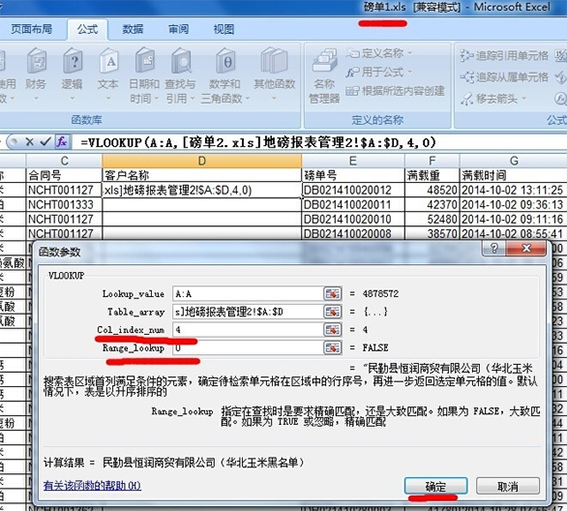
Task: Click time cell 2014-10-02 13:11:25
Action: (x=513, y=190)
